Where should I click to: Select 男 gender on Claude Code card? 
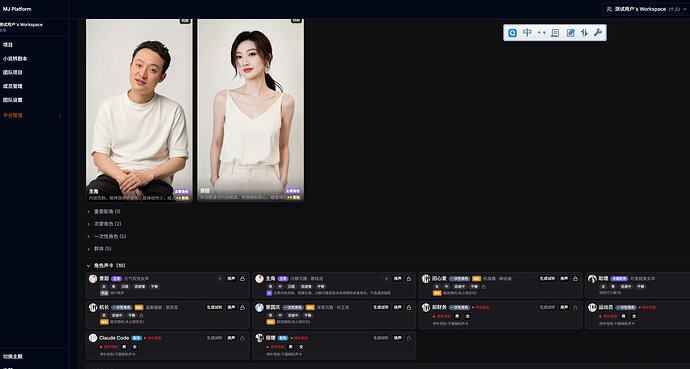click(124, 347)
